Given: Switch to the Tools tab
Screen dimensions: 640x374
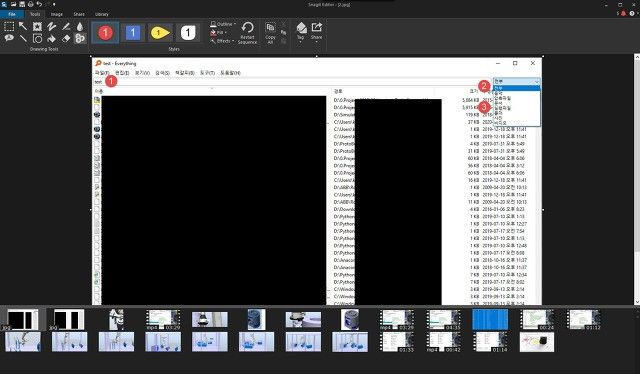Looking at the screenshot, I should point(35,14).
